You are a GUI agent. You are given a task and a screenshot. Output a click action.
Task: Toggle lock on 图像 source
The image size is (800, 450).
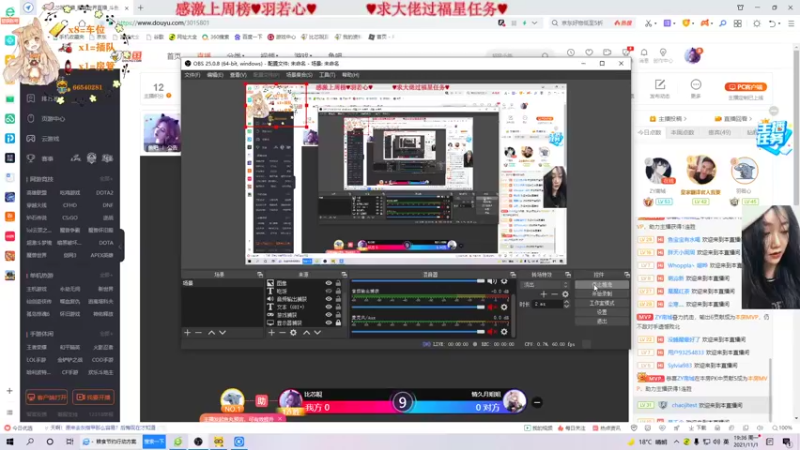(x=338, y=283)
